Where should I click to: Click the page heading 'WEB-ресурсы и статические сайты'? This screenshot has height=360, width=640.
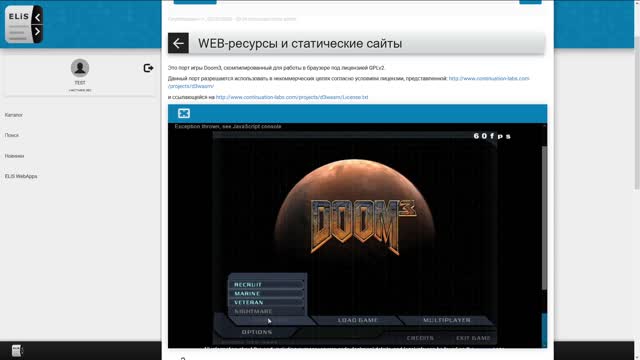[x=300, y=43]
